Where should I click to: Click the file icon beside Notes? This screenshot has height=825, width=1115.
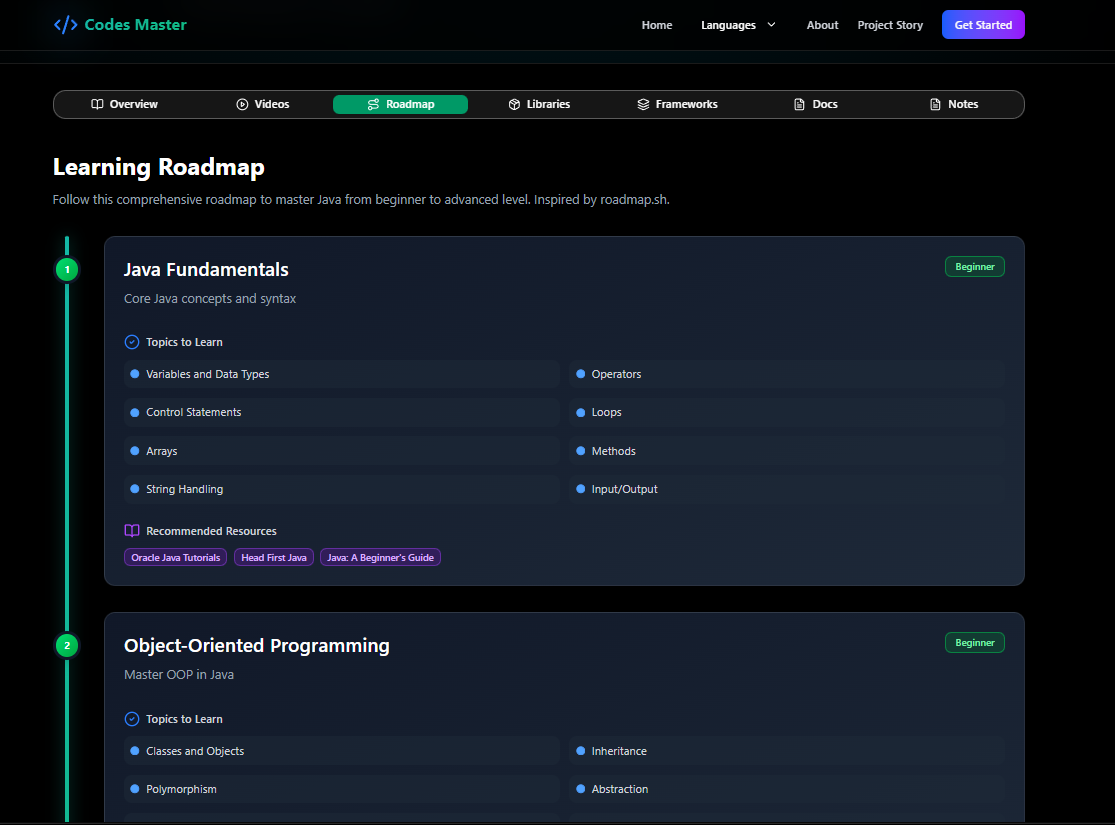[x=936, y=105]
